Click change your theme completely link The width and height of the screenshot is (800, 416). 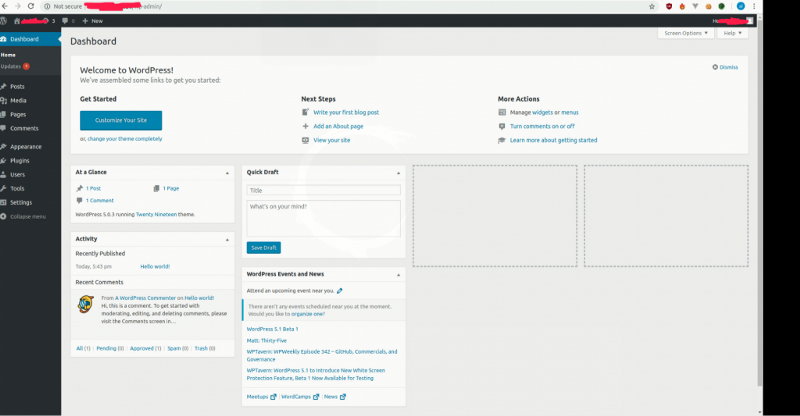coord(124,139)
